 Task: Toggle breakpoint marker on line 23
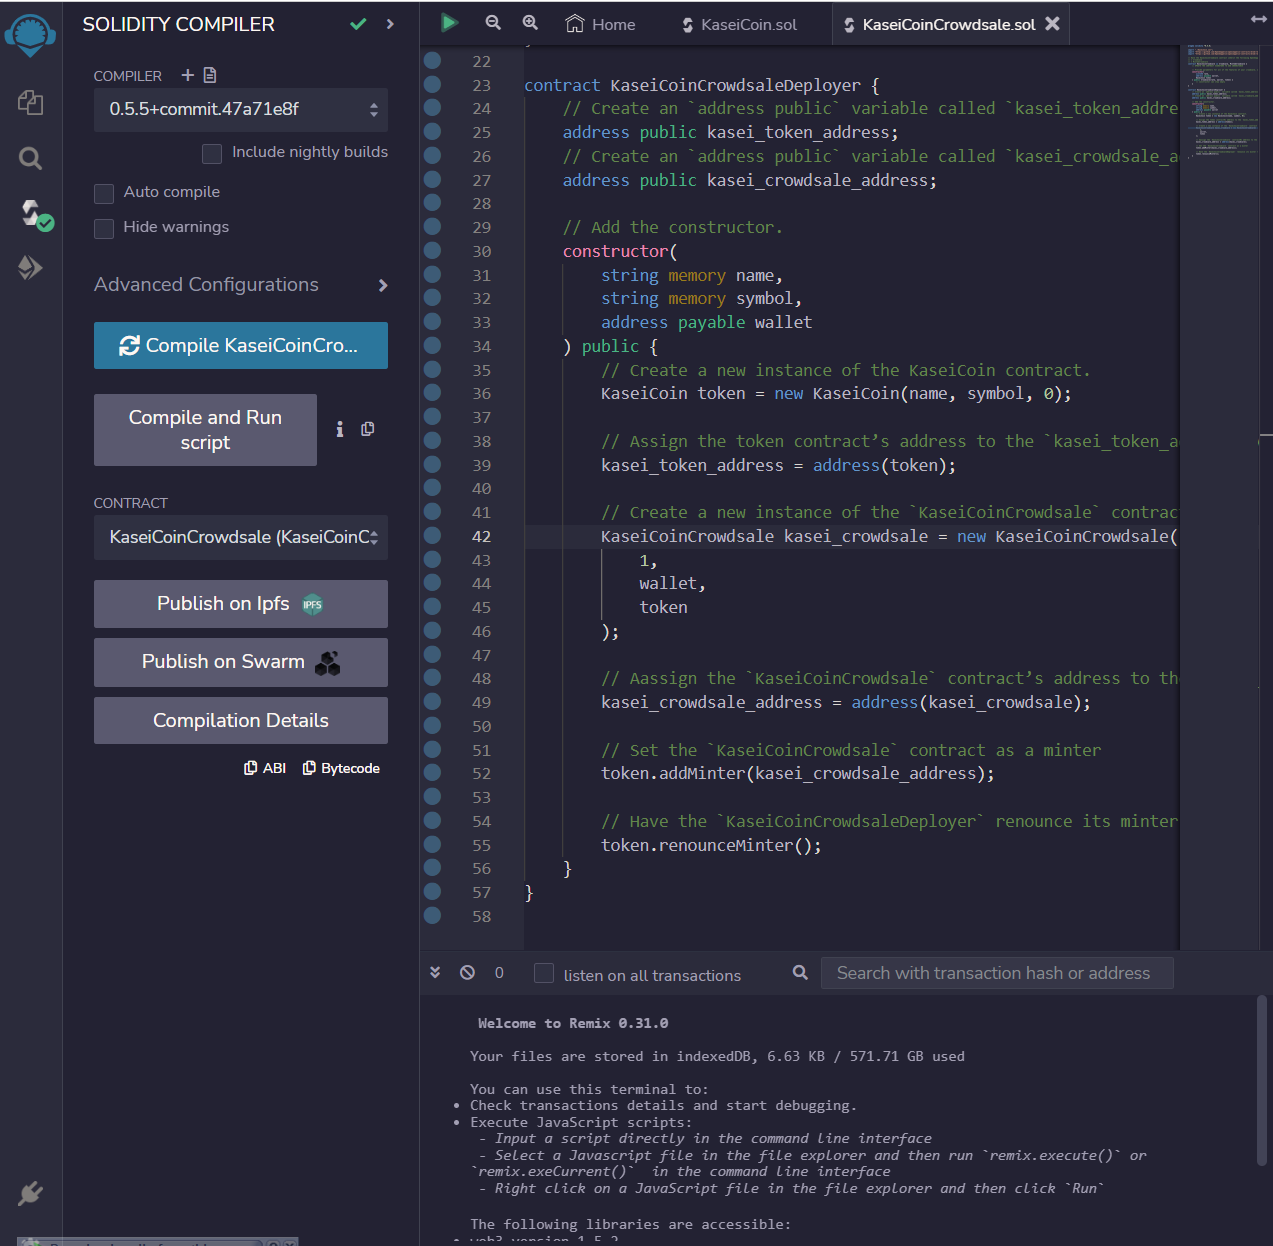(432, 84)
